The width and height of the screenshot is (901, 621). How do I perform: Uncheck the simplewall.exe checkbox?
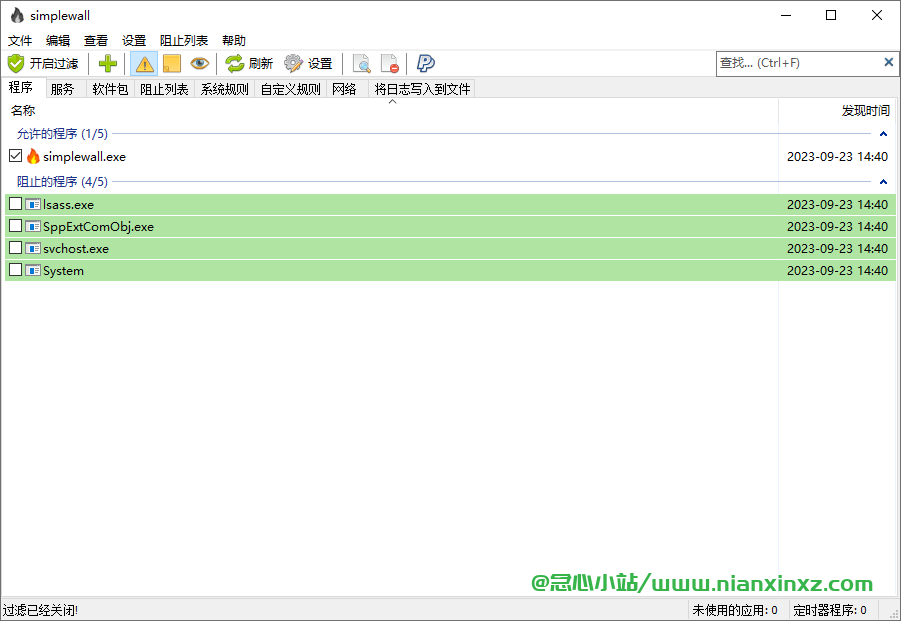[16, 156]
